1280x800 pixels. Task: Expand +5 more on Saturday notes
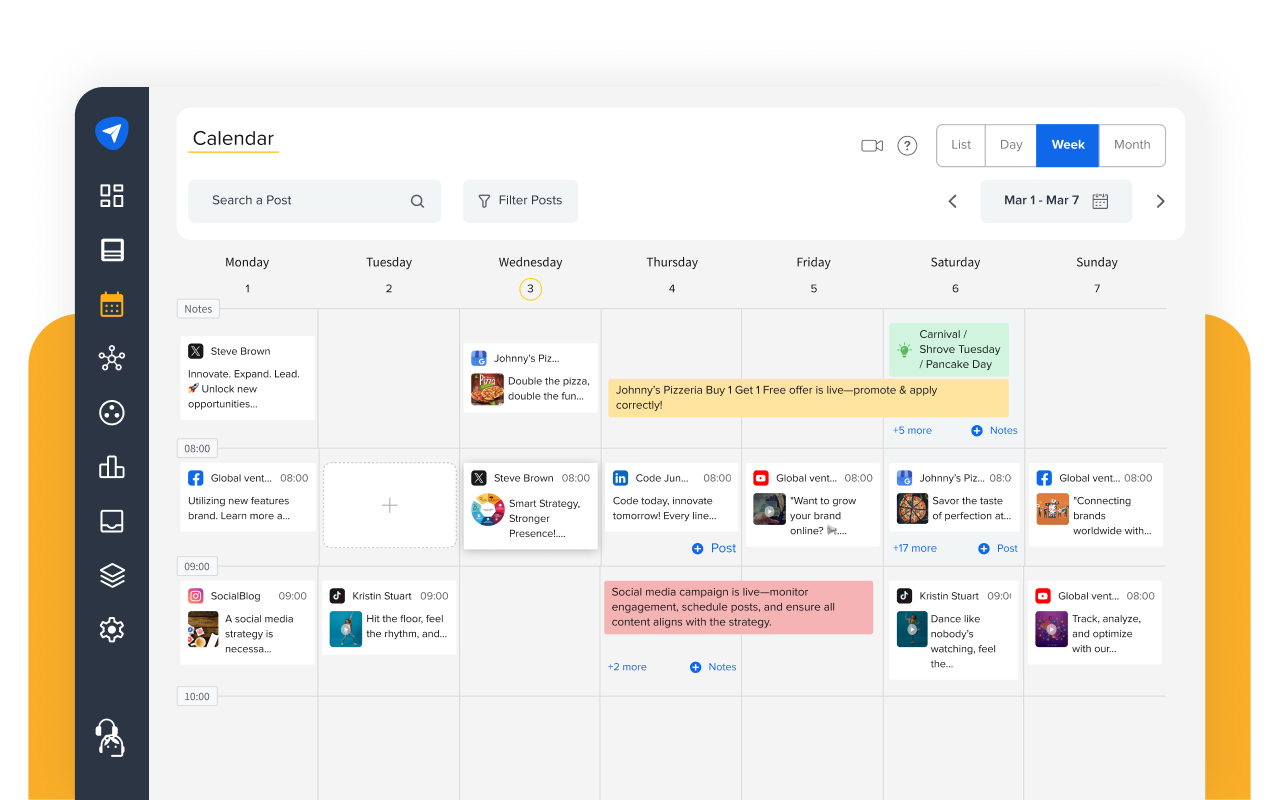coord(912,431)
